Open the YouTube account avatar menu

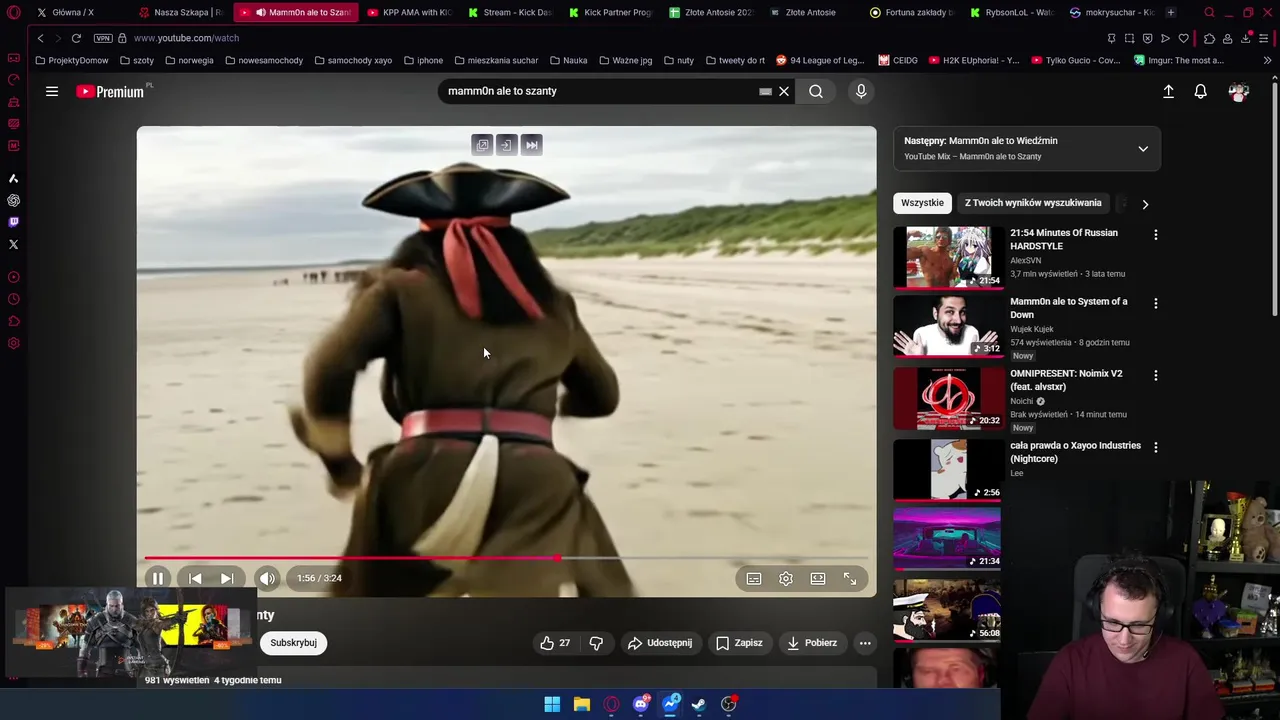coord(1239,91)
